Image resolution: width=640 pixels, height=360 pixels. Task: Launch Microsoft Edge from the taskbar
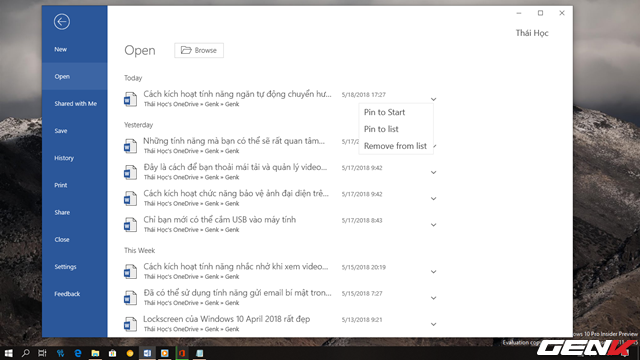78,353
